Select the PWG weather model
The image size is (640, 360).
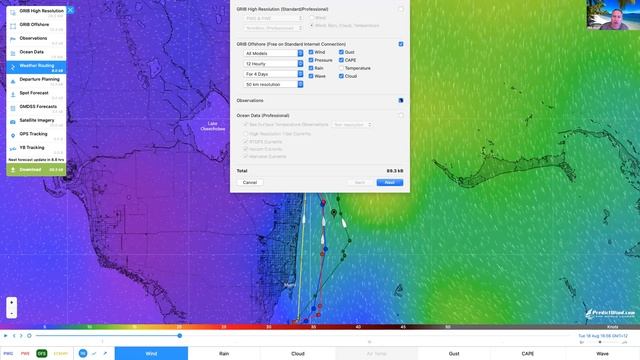[x=8, y=353]
